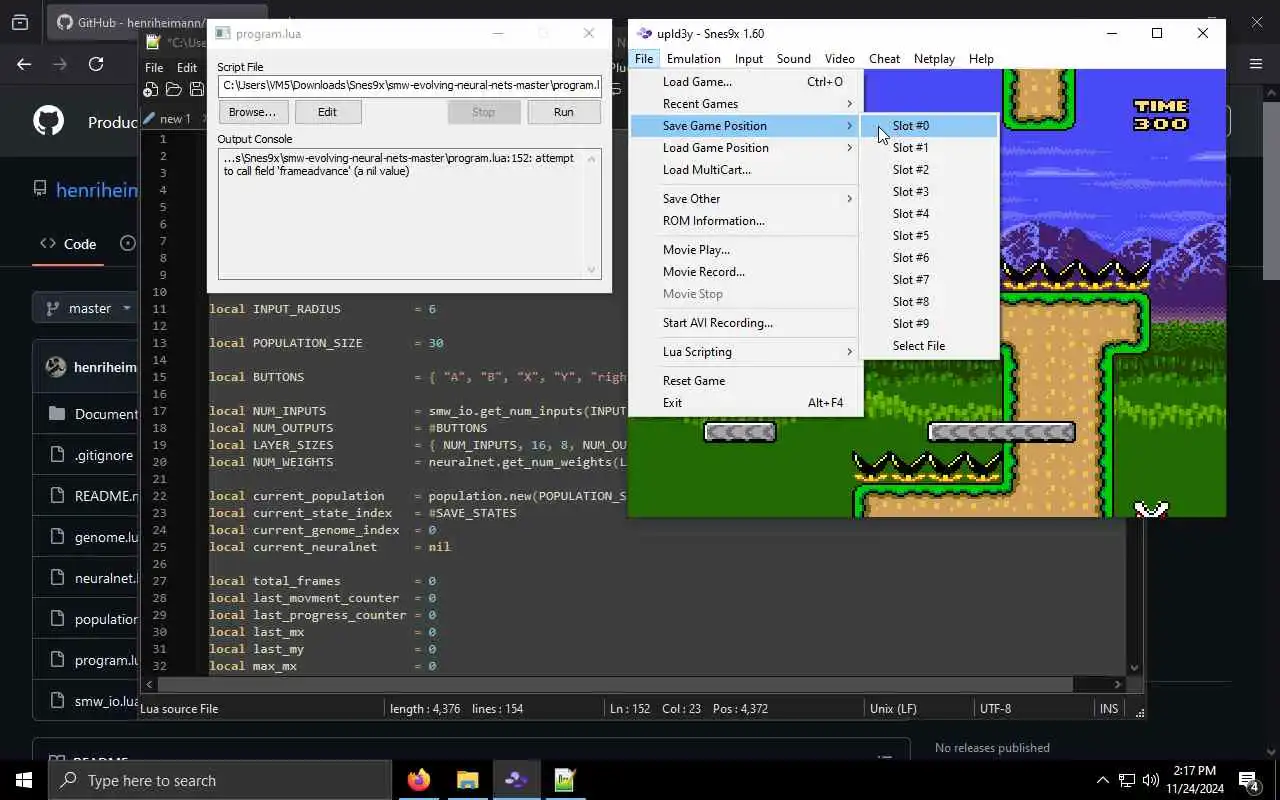Open the Snes9x Help menu

[x=981, y=59]
